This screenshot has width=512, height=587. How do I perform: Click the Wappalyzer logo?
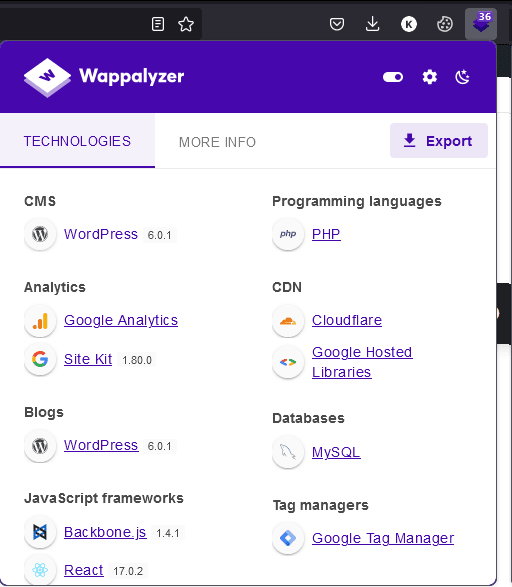[104, 77]
